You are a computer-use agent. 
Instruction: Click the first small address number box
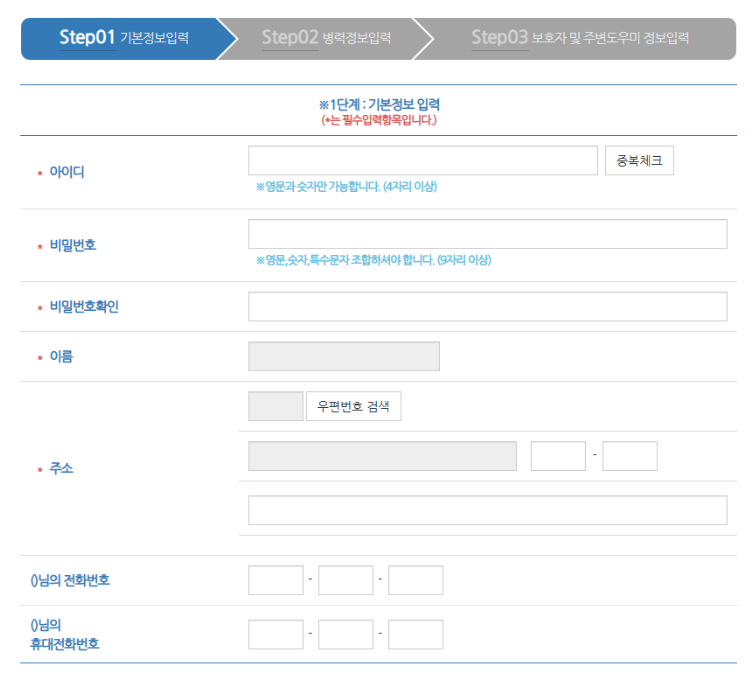tap(558, 456)
